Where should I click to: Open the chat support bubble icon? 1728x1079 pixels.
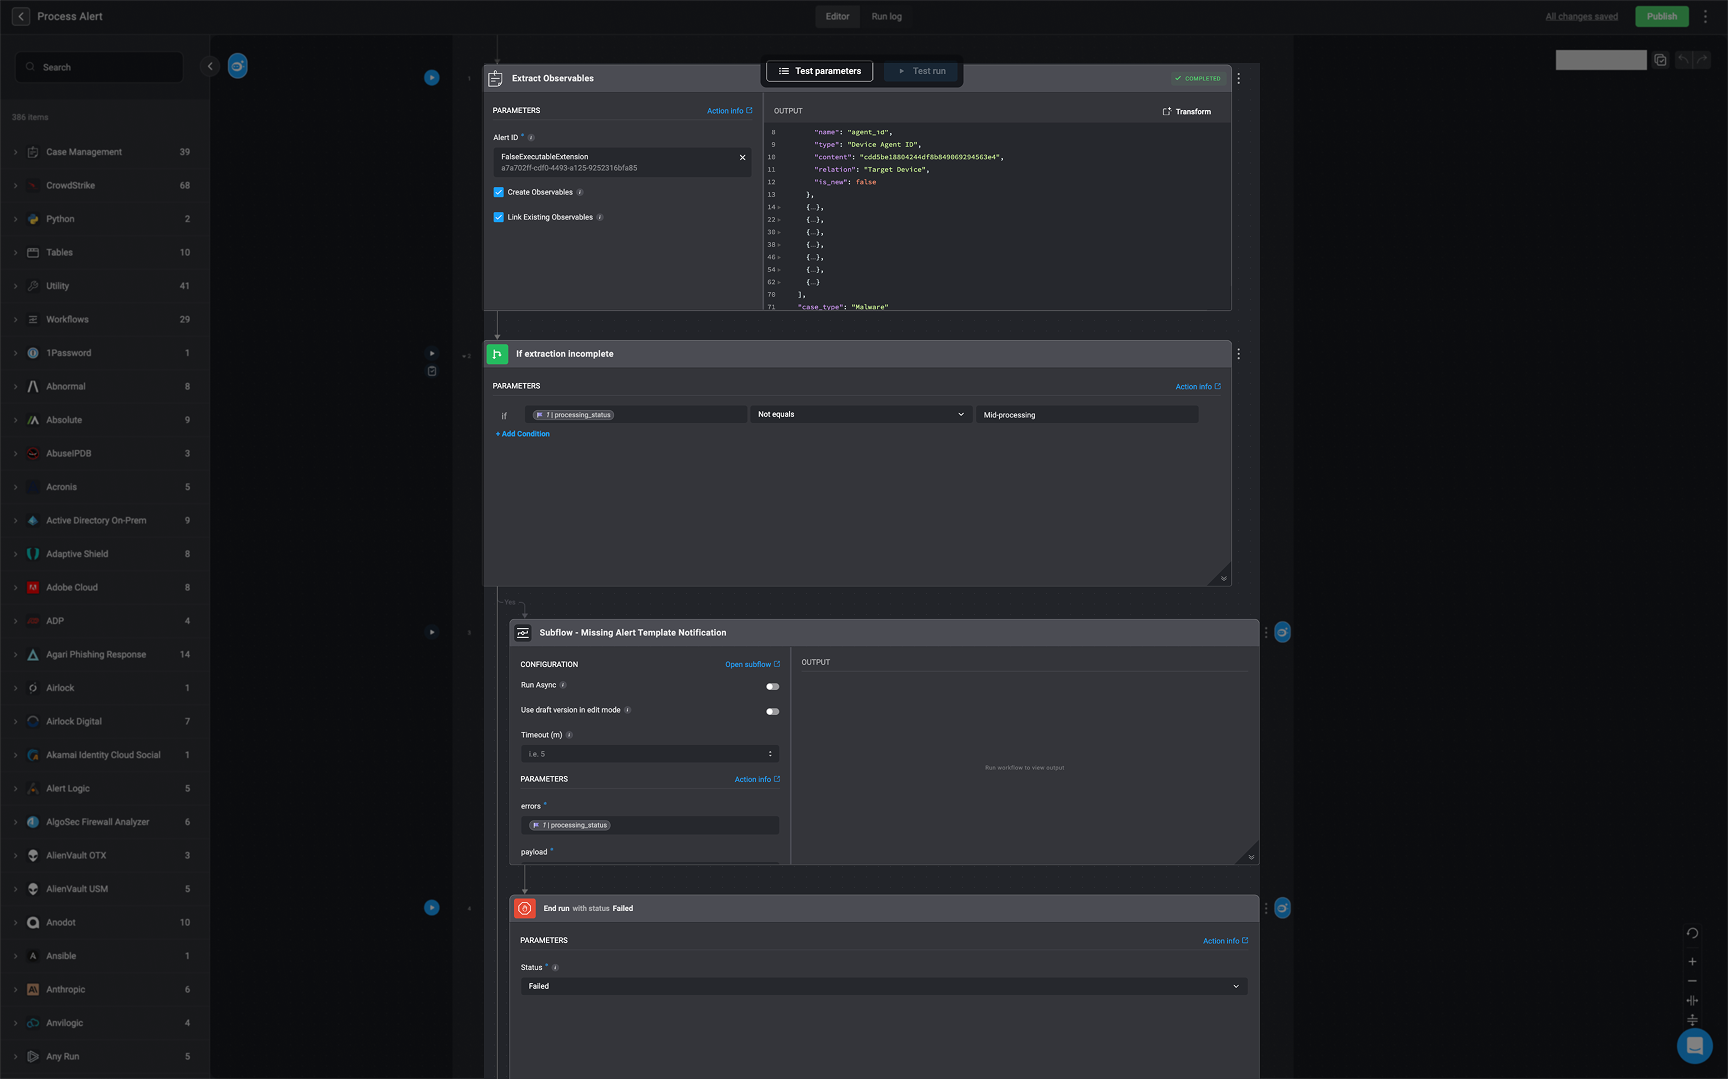[x=1694, y=1046]
